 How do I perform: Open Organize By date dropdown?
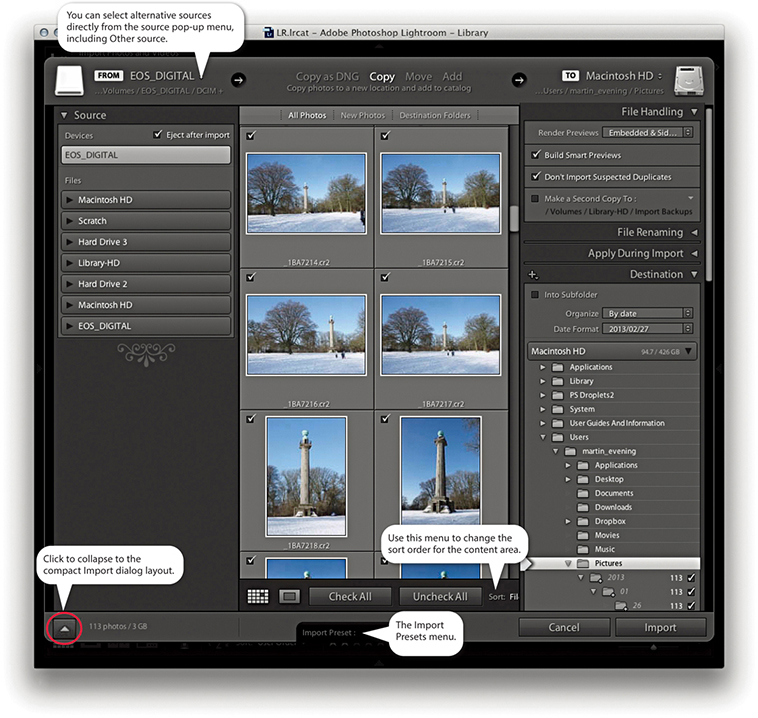pos(647,313)
